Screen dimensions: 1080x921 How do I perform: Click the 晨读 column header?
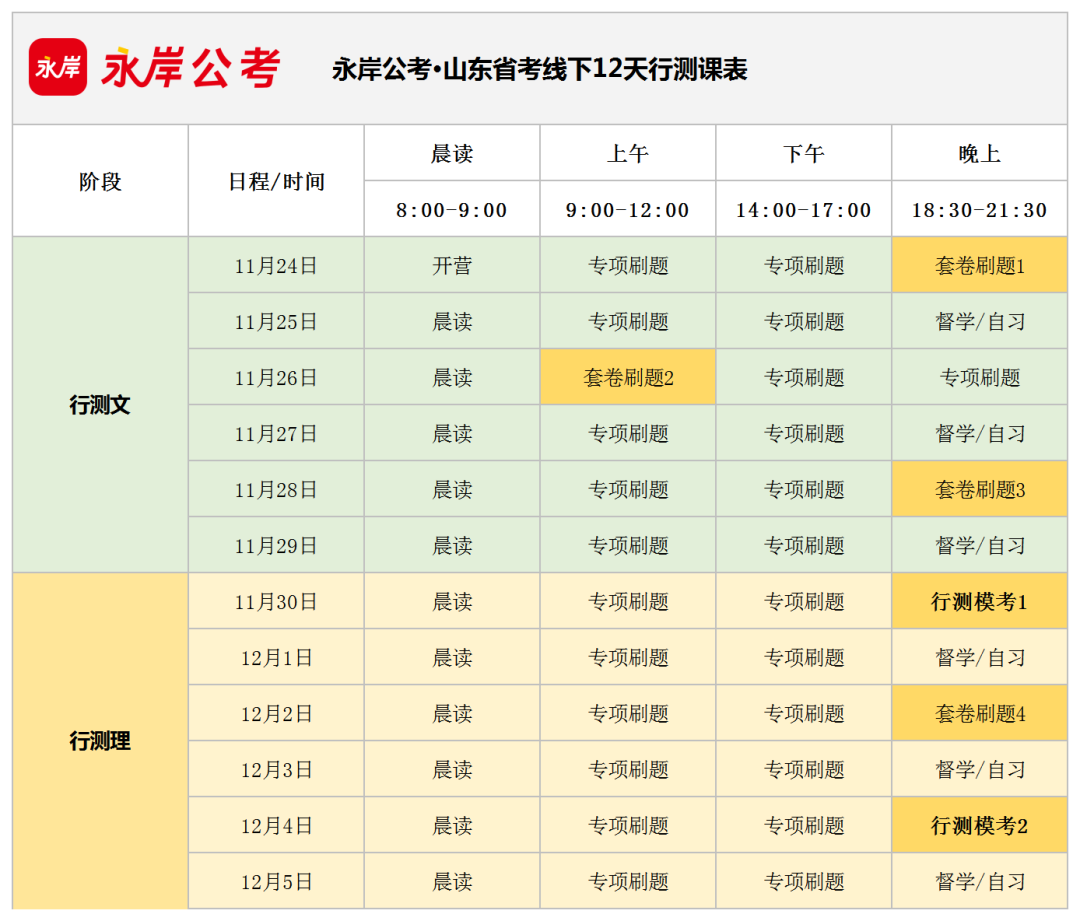(x=452, y=153)
